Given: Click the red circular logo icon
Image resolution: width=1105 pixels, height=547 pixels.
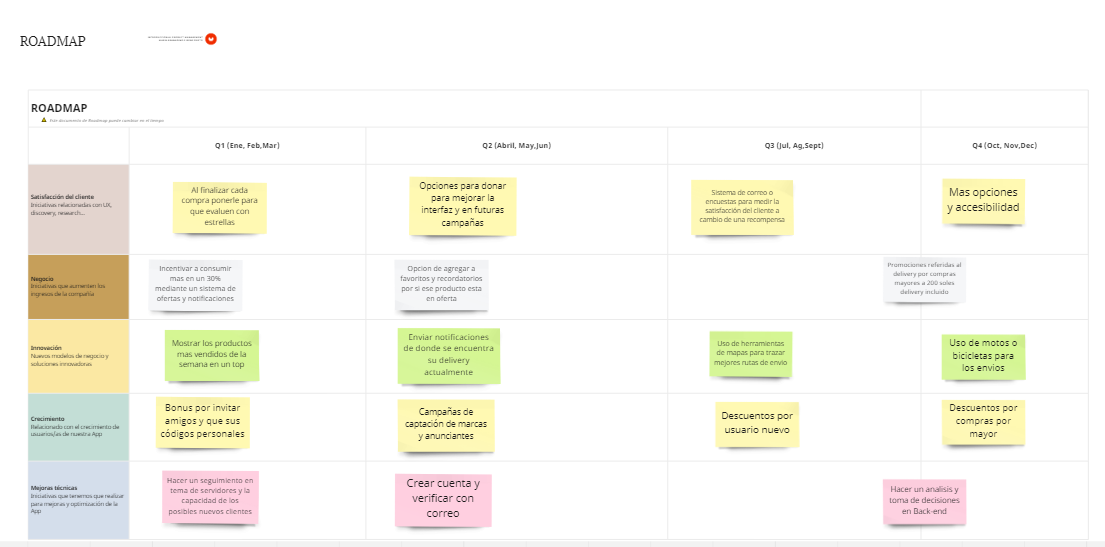Looking at the screenshot, I should (x=211, y=39).
